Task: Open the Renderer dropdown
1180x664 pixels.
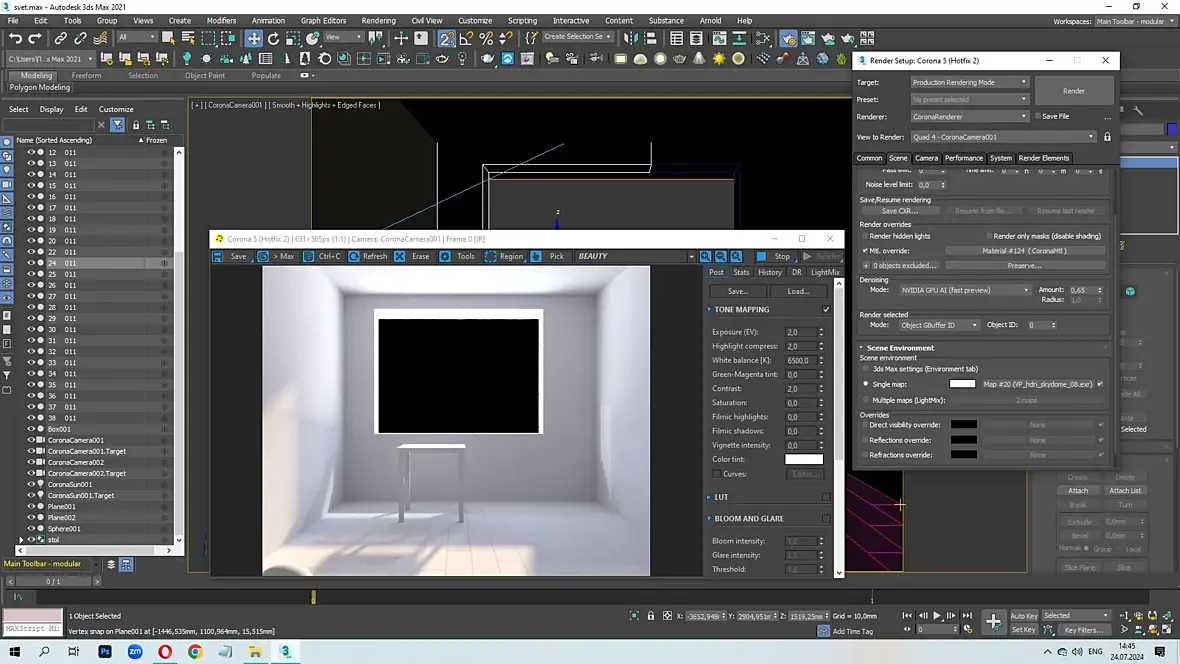Action: click(969, 117)
